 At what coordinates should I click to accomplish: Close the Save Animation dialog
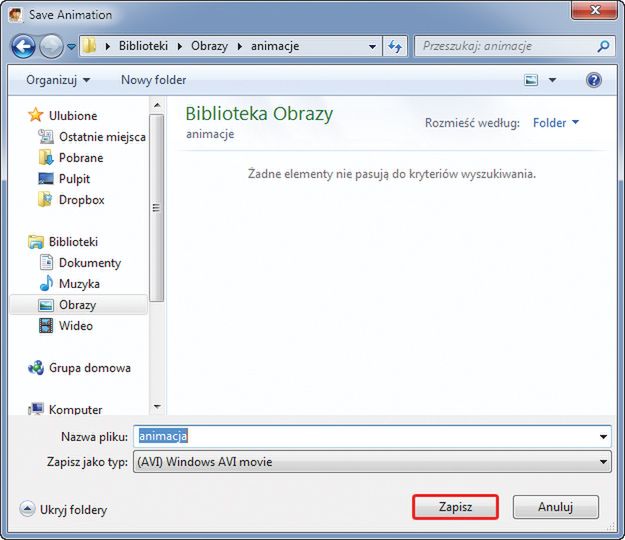[595, 10]
